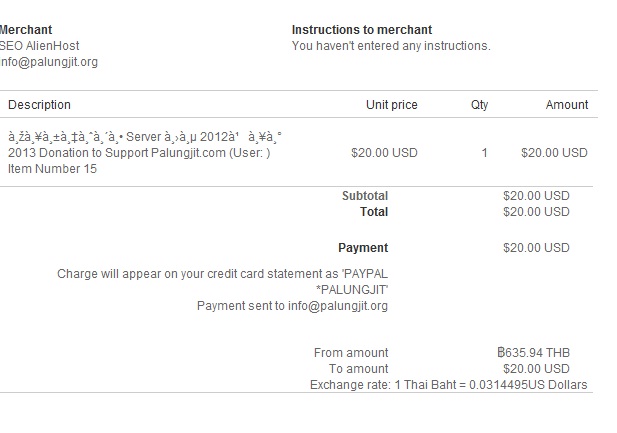This screenshot has height=433, width=617.
Task: Click "Payment sent to info@palungjit.org" line
Action: (292, 306)
